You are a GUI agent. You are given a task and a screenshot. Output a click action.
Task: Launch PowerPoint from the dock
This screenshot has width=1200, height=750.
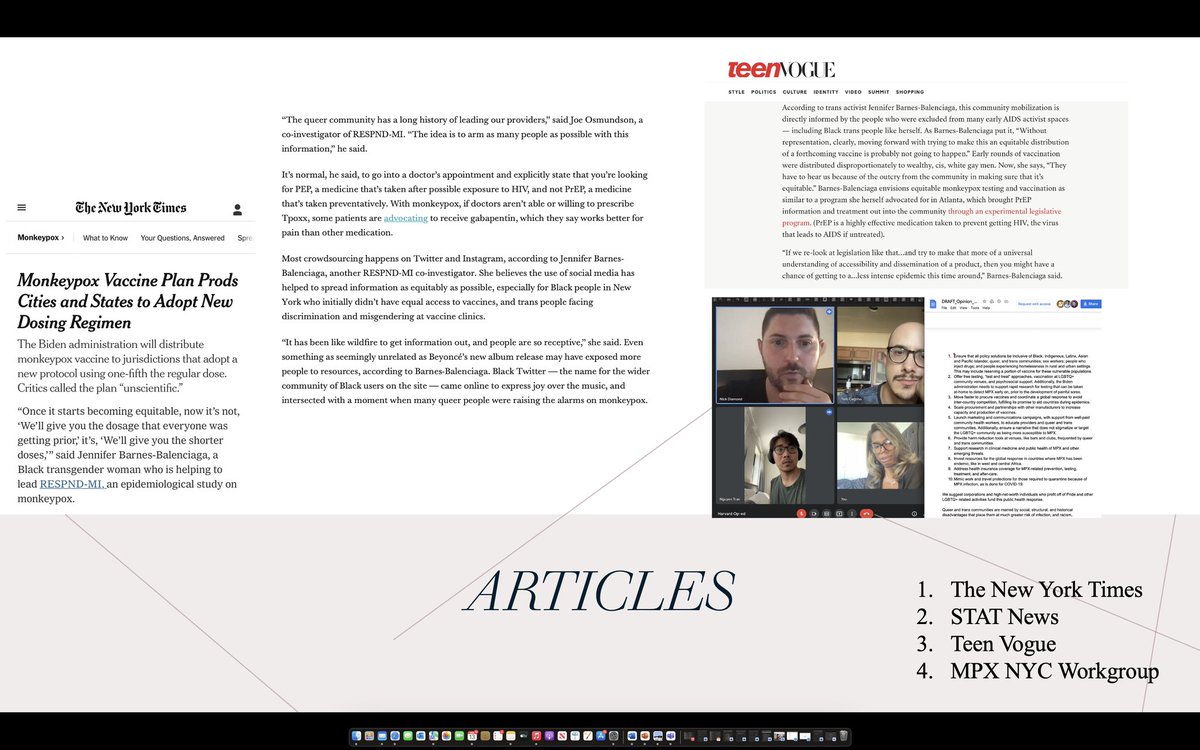(x=644, y=736)
